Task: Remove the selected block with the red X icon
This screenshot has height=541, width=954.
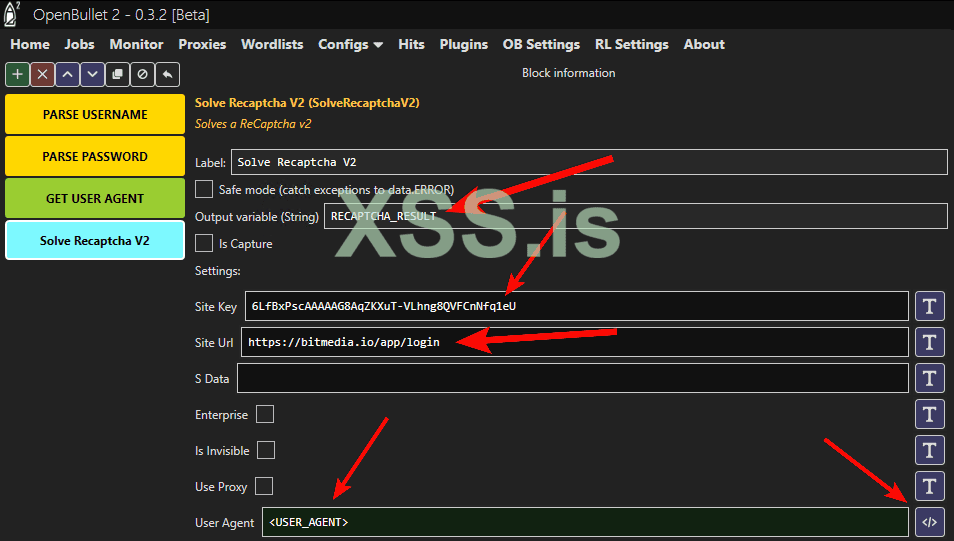Action: coord(43,74)
